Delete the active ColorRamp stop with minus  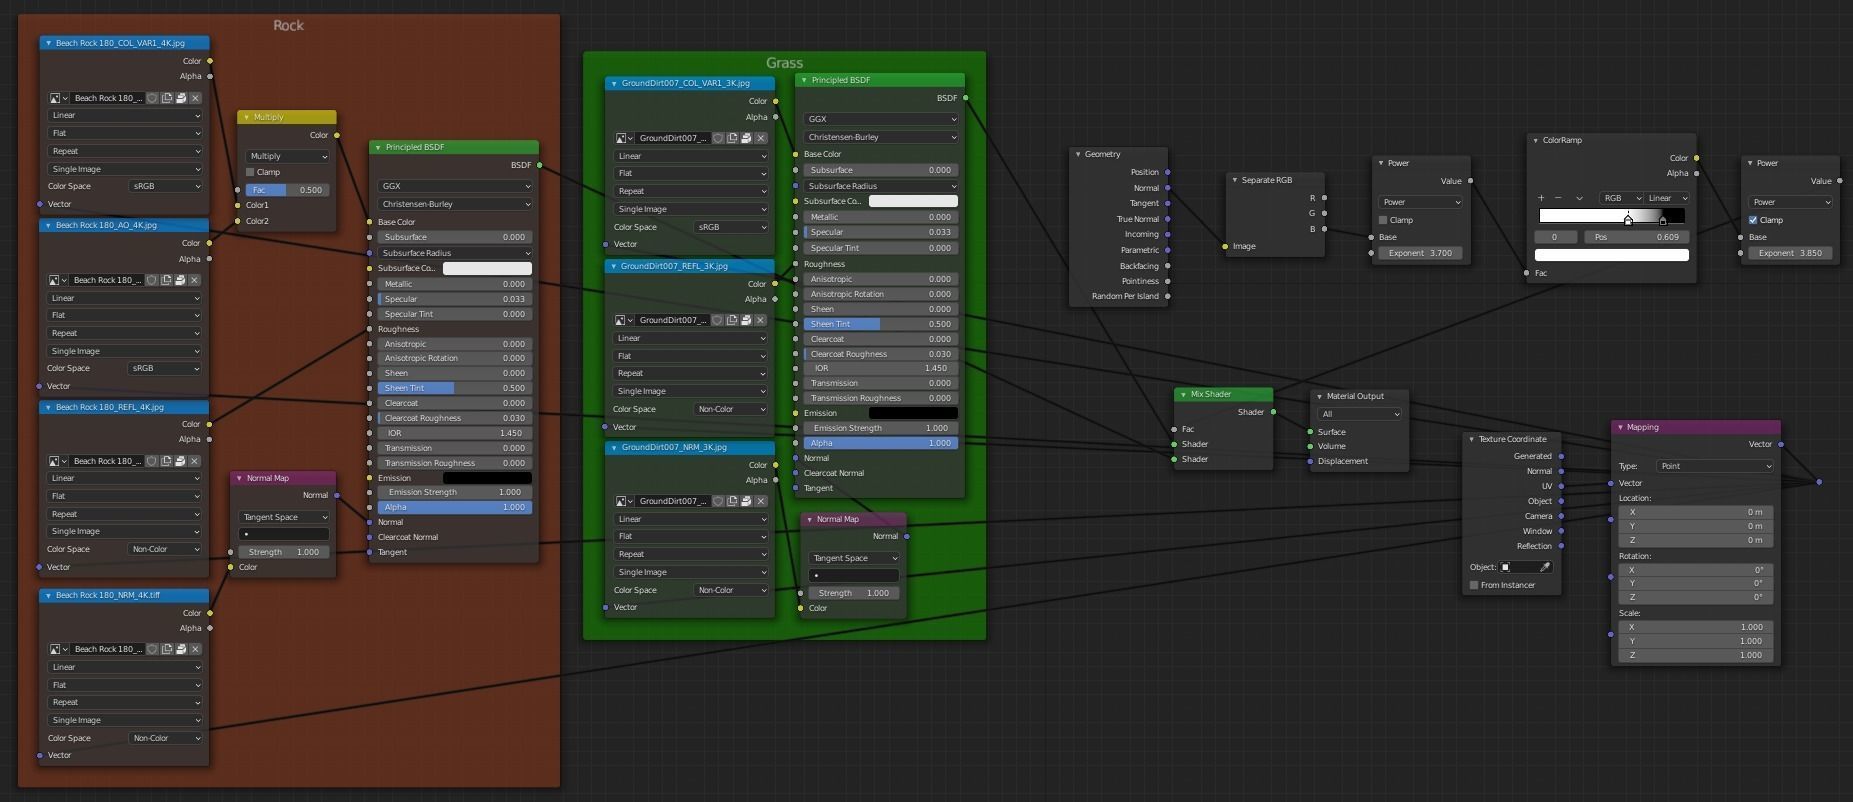[x=1558, y=198]
